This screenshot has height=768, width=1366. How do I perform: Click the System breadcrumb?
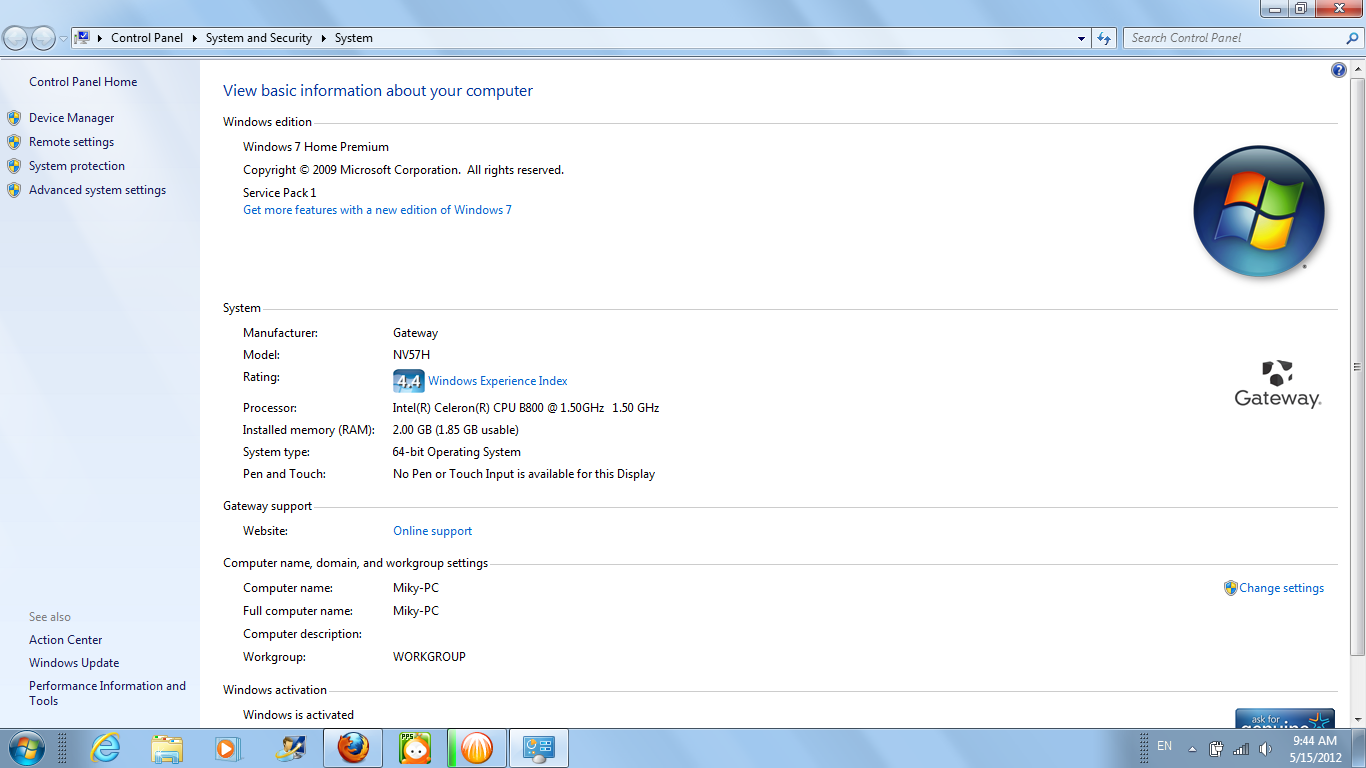[x=354, y=38]
